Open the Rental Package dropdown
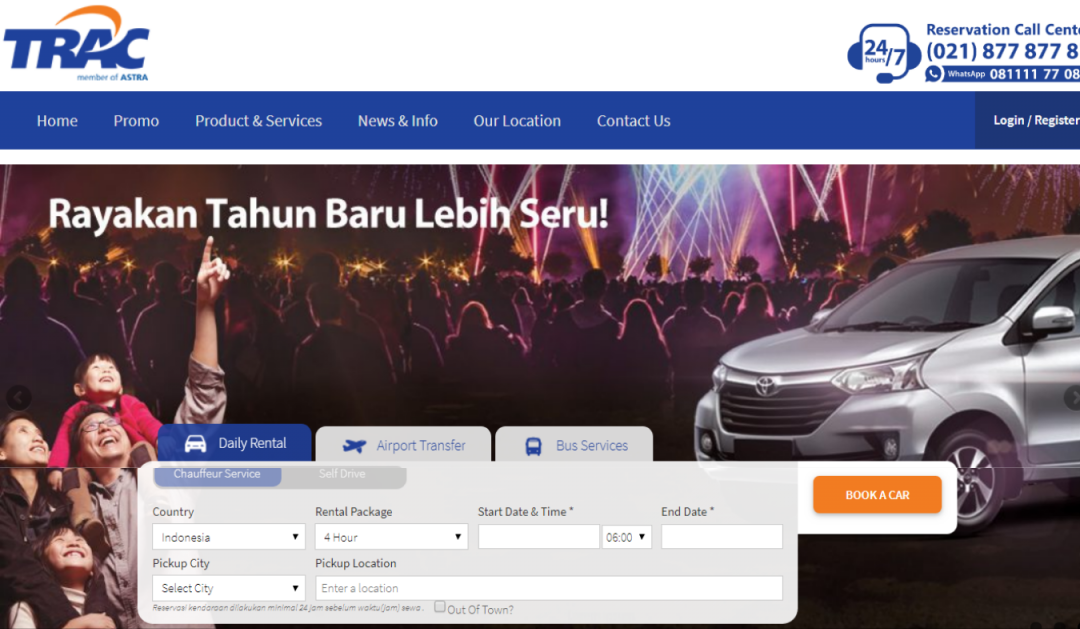1080x629 pixels. pos(391,536)
